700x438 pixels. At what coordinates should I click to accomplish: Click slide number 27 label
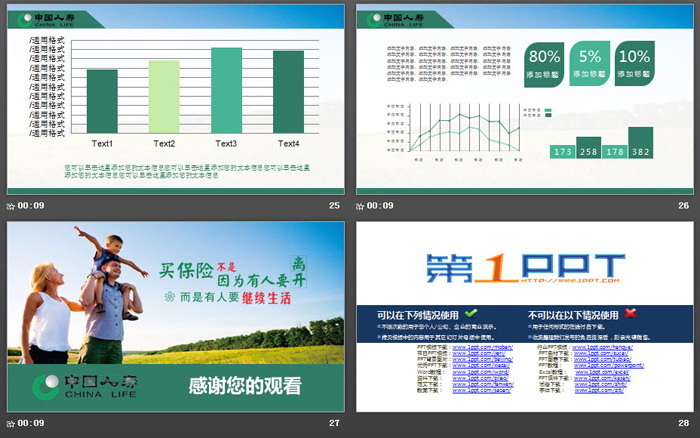point(334,423)
